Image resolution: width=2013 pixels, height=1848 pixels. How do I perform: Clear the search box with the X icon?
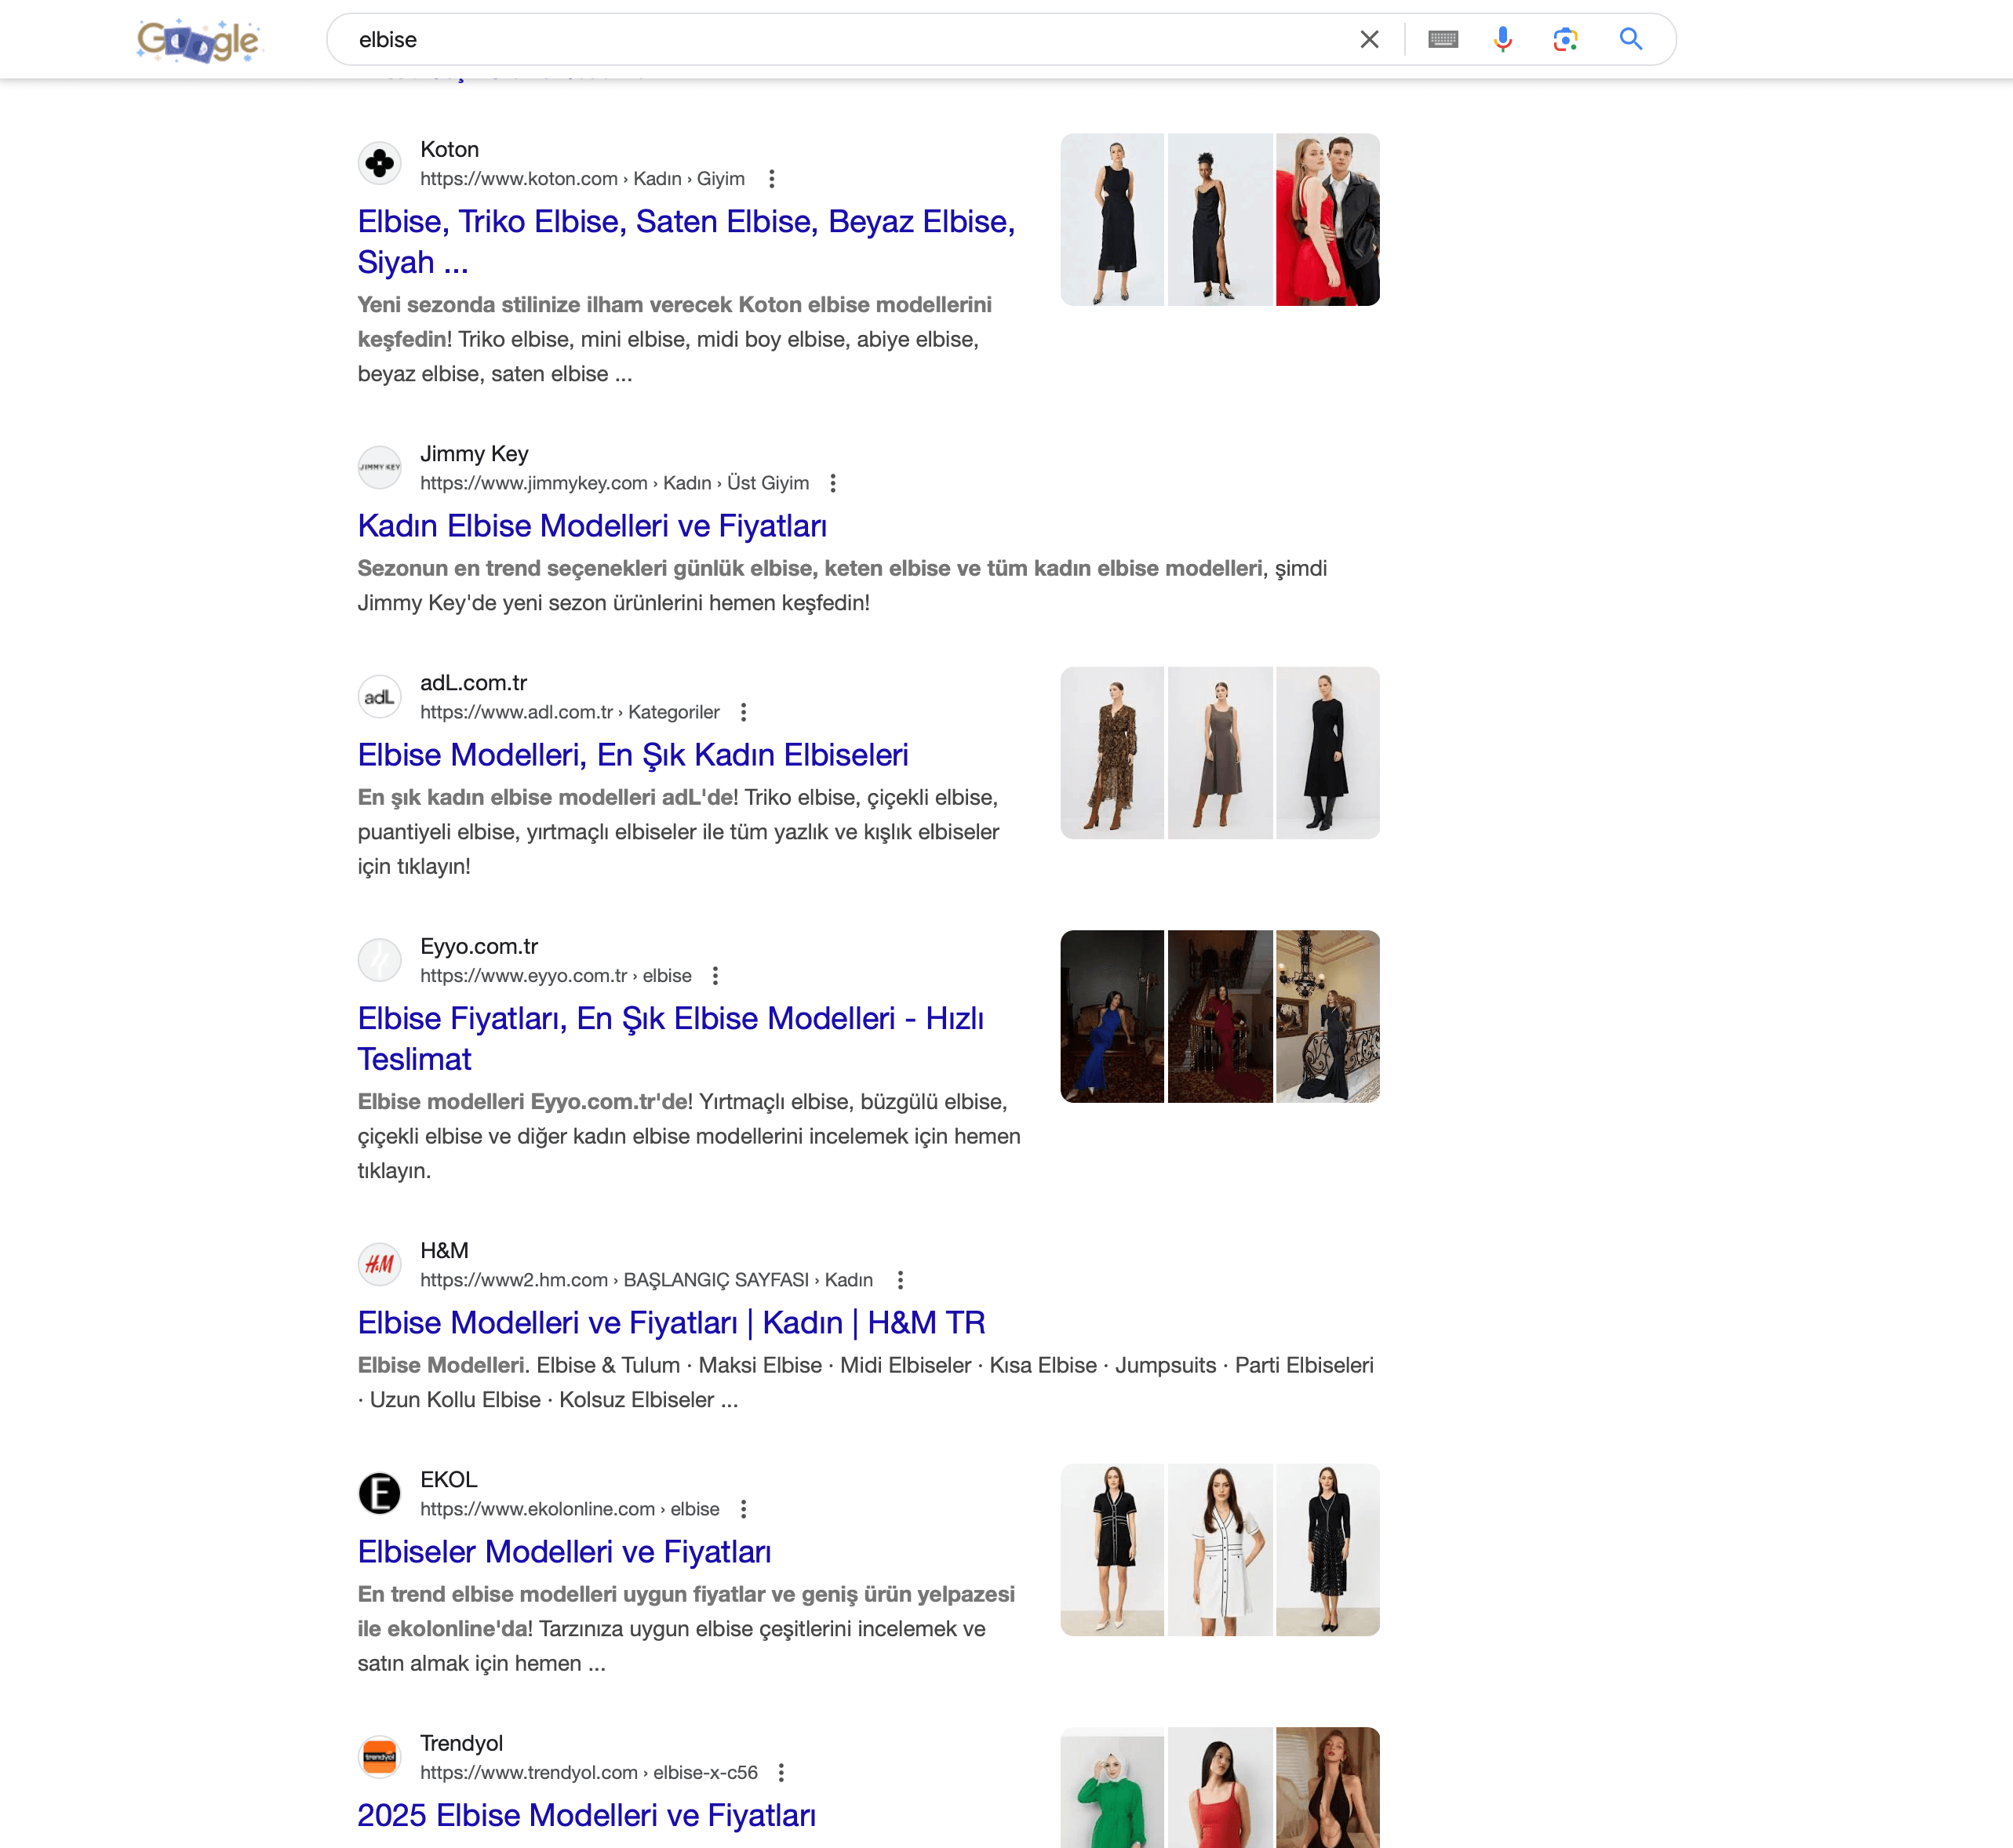click(x=1369, y=40)
